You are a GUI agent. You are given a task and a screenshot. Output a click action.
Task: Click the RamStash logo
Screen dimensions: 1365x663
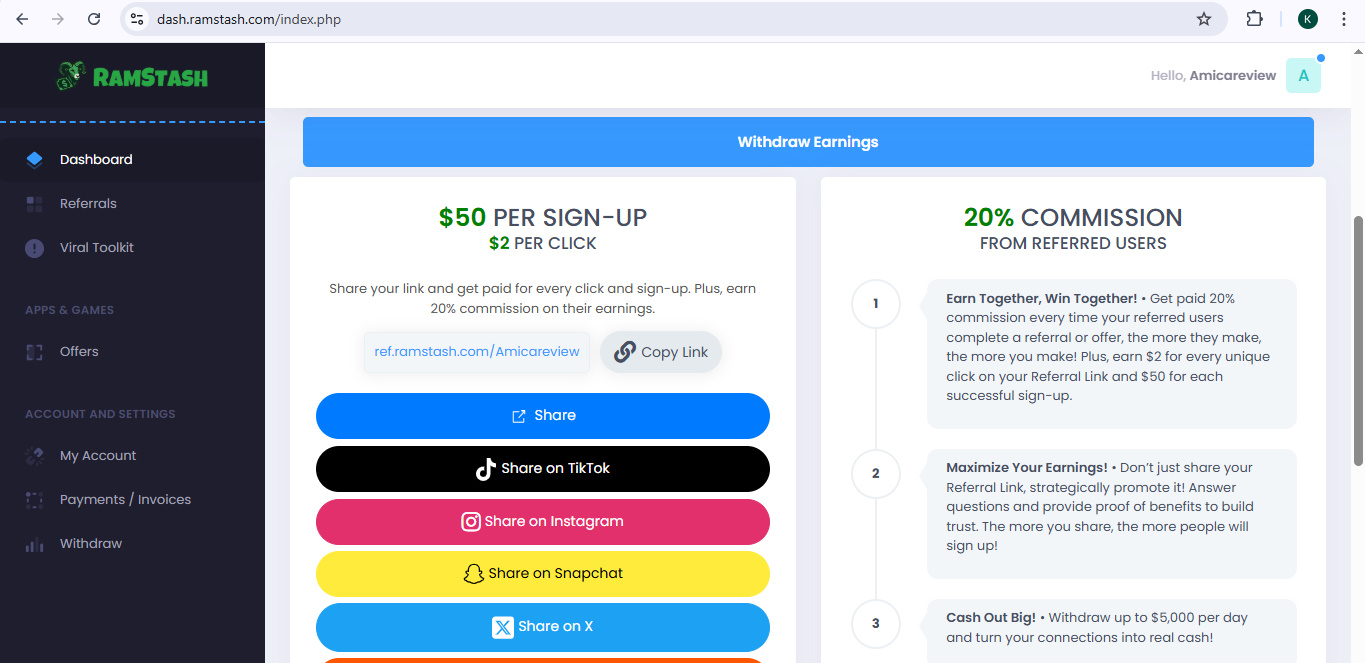(x=132, y=77)
